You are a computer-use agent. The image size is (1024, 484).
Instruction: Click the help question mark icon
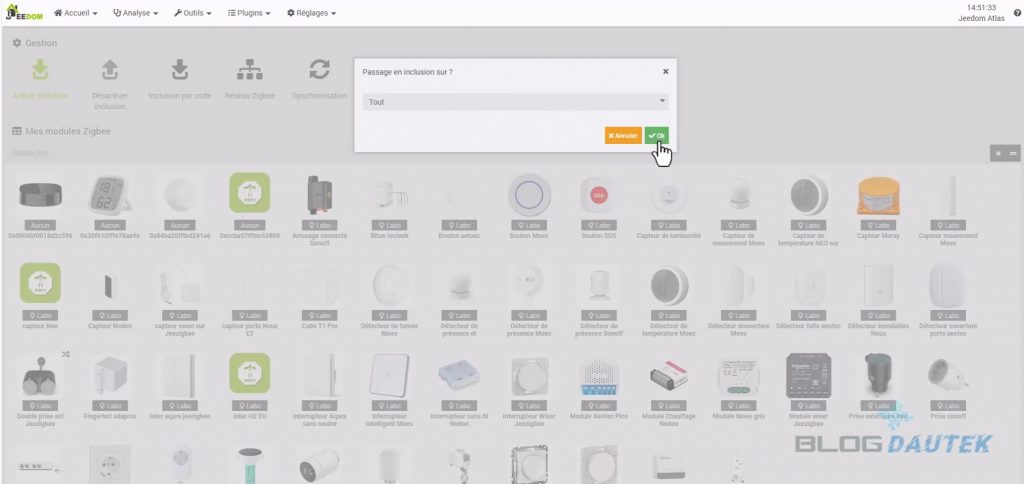pyautogui.click(x=1017, y=14)
